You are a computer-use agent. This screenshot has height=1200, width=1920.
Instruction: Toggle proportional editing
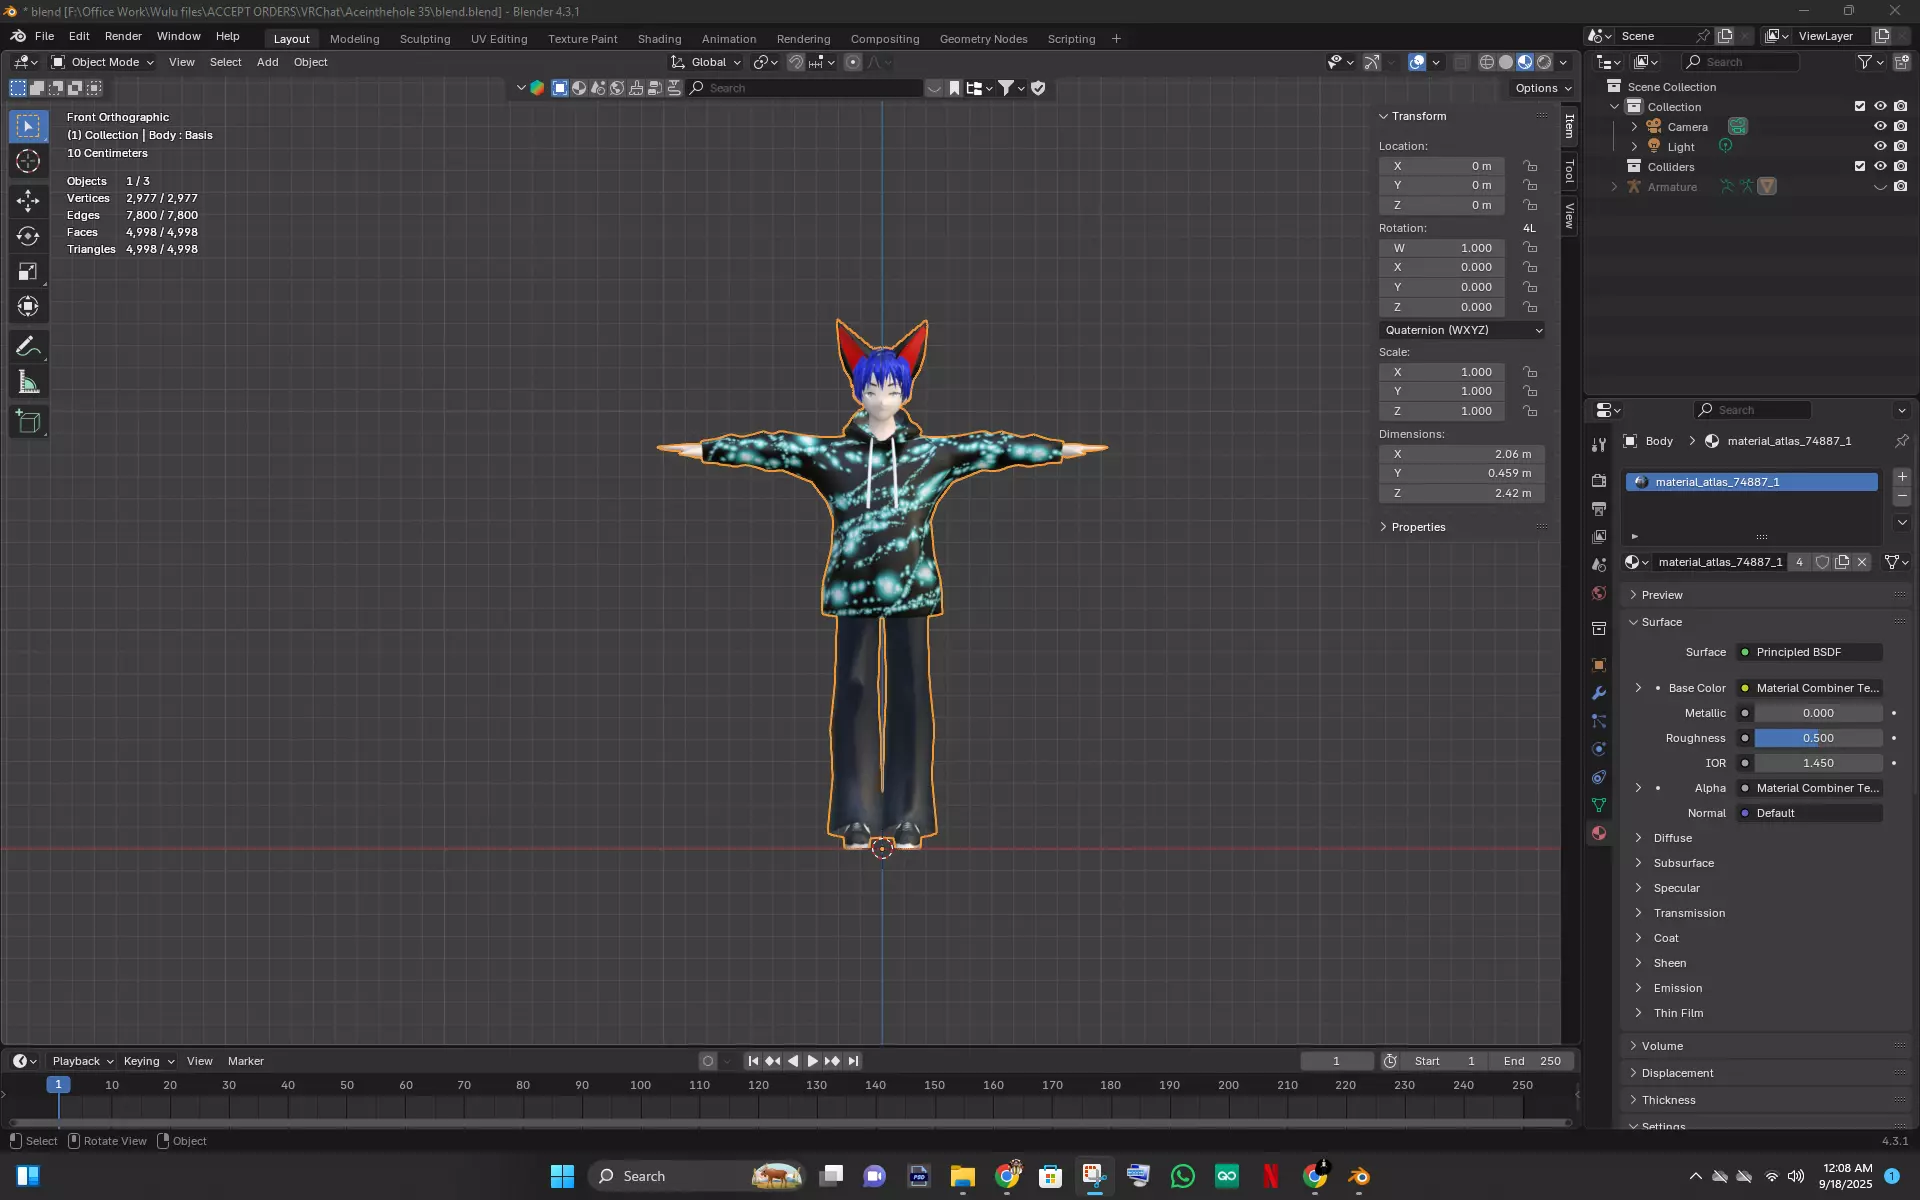pyautogui.click(x=853, y=62)
